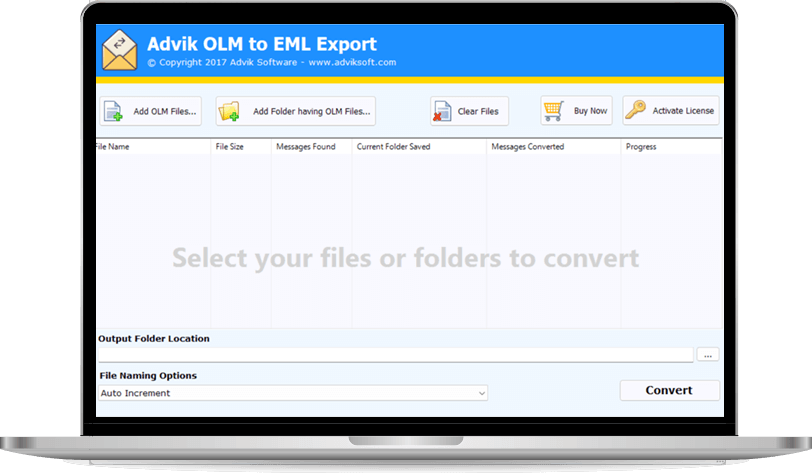
Task: Open the Buy Now button
Action: pos(576,110)
